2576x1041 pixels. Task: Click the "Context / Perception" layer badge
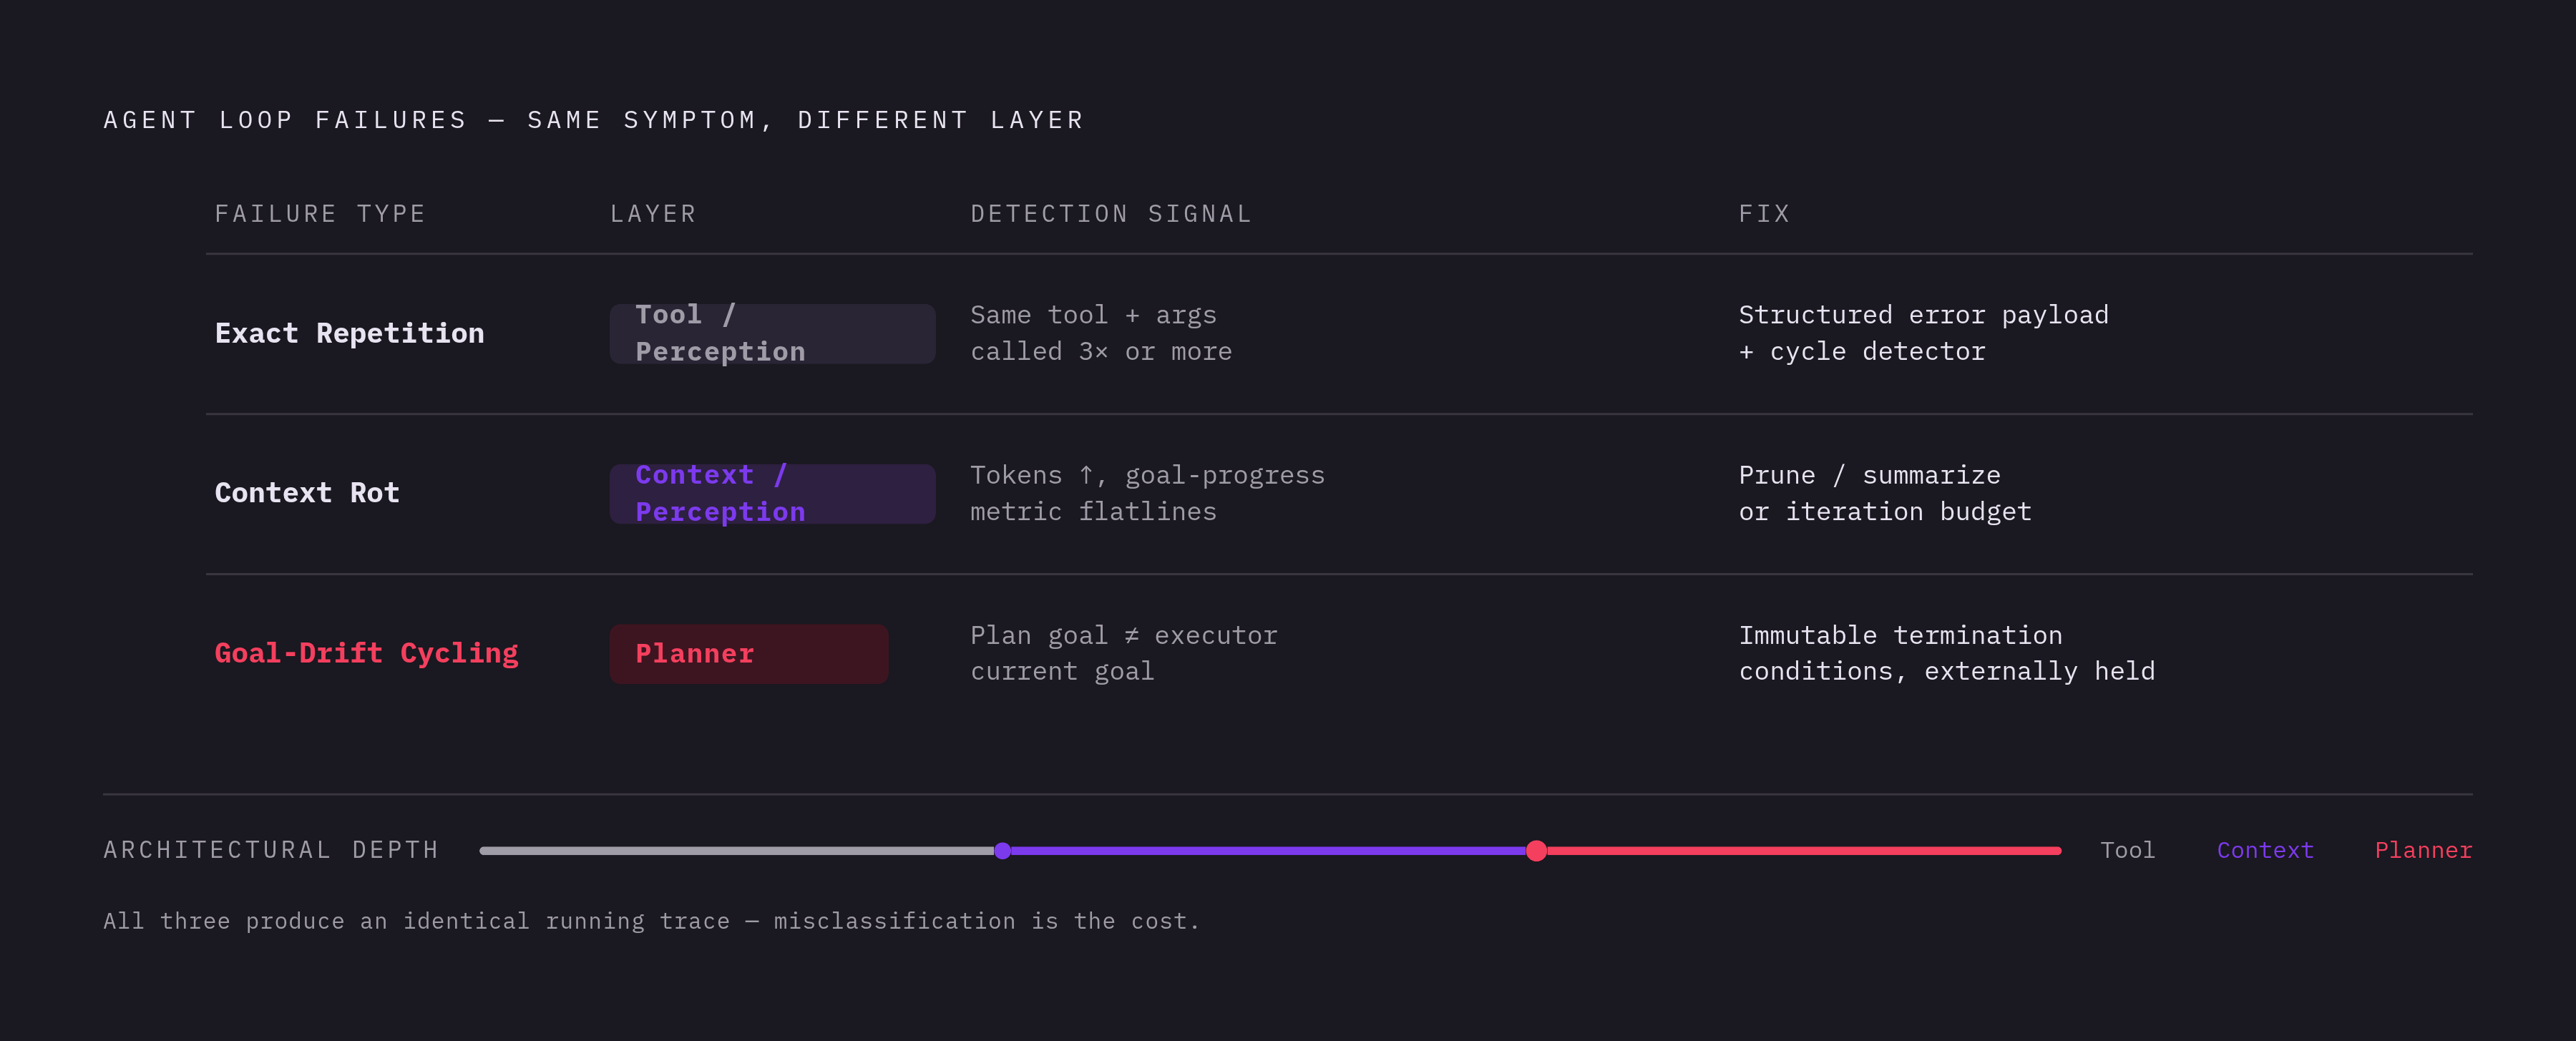(772, 493)
